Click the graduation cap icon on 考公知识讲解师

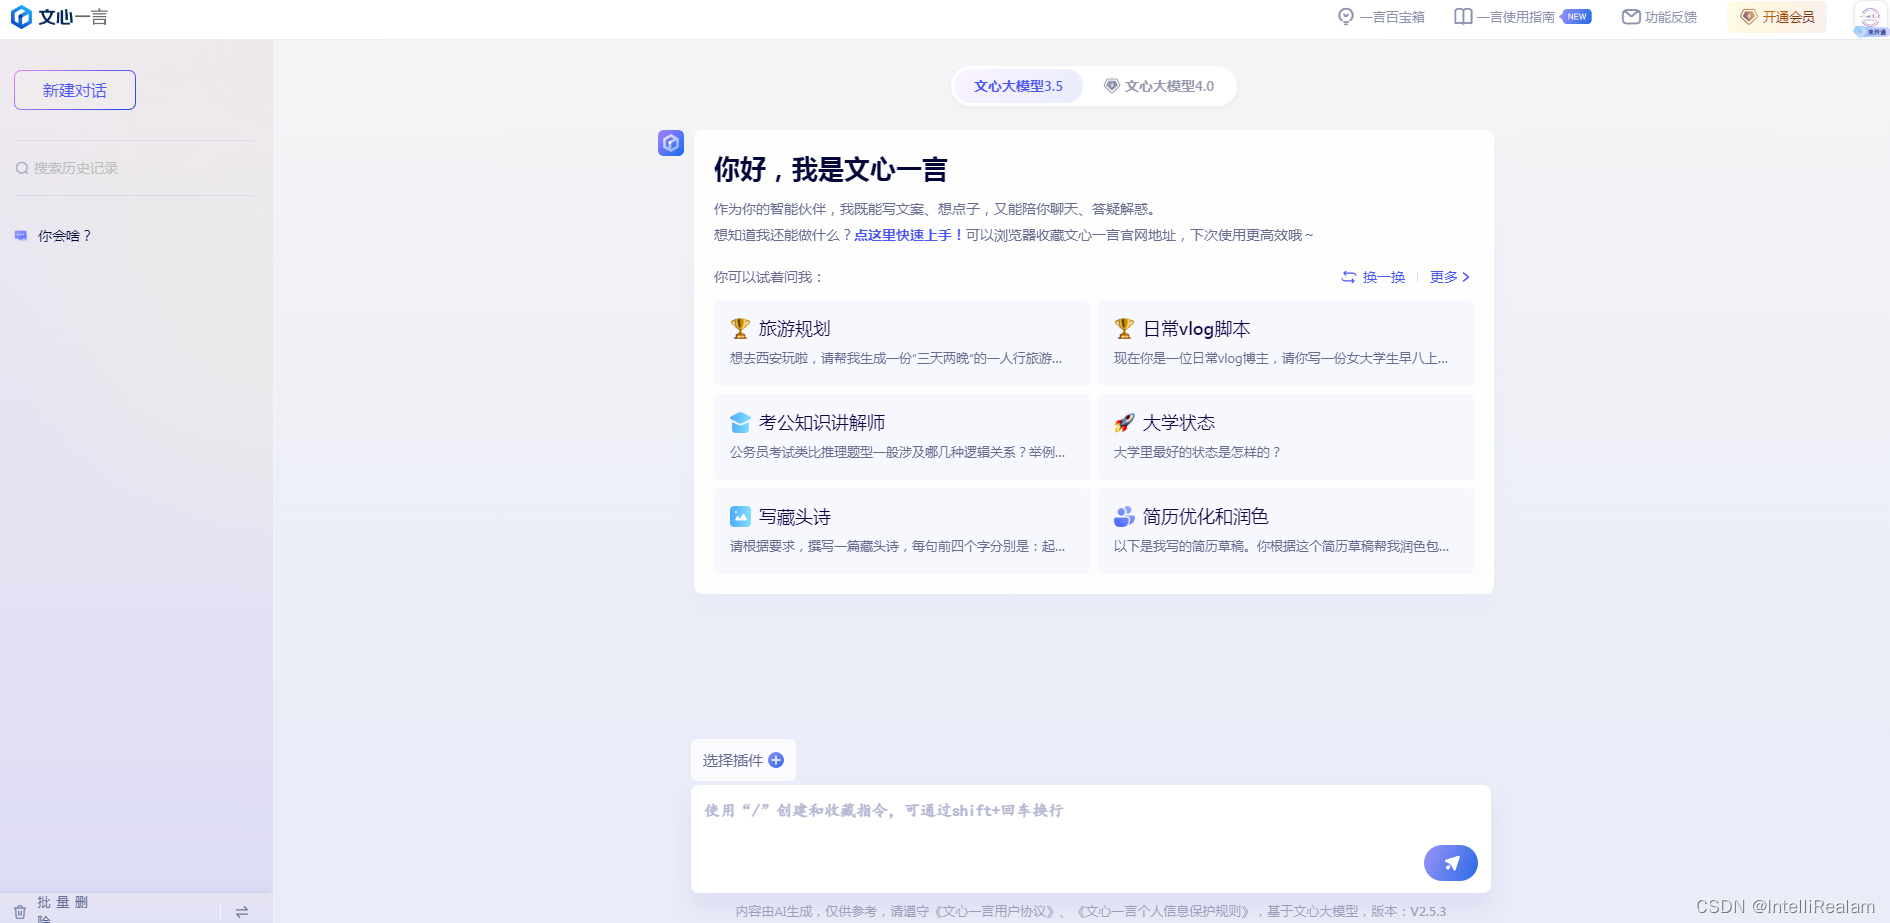coord(740,422)
